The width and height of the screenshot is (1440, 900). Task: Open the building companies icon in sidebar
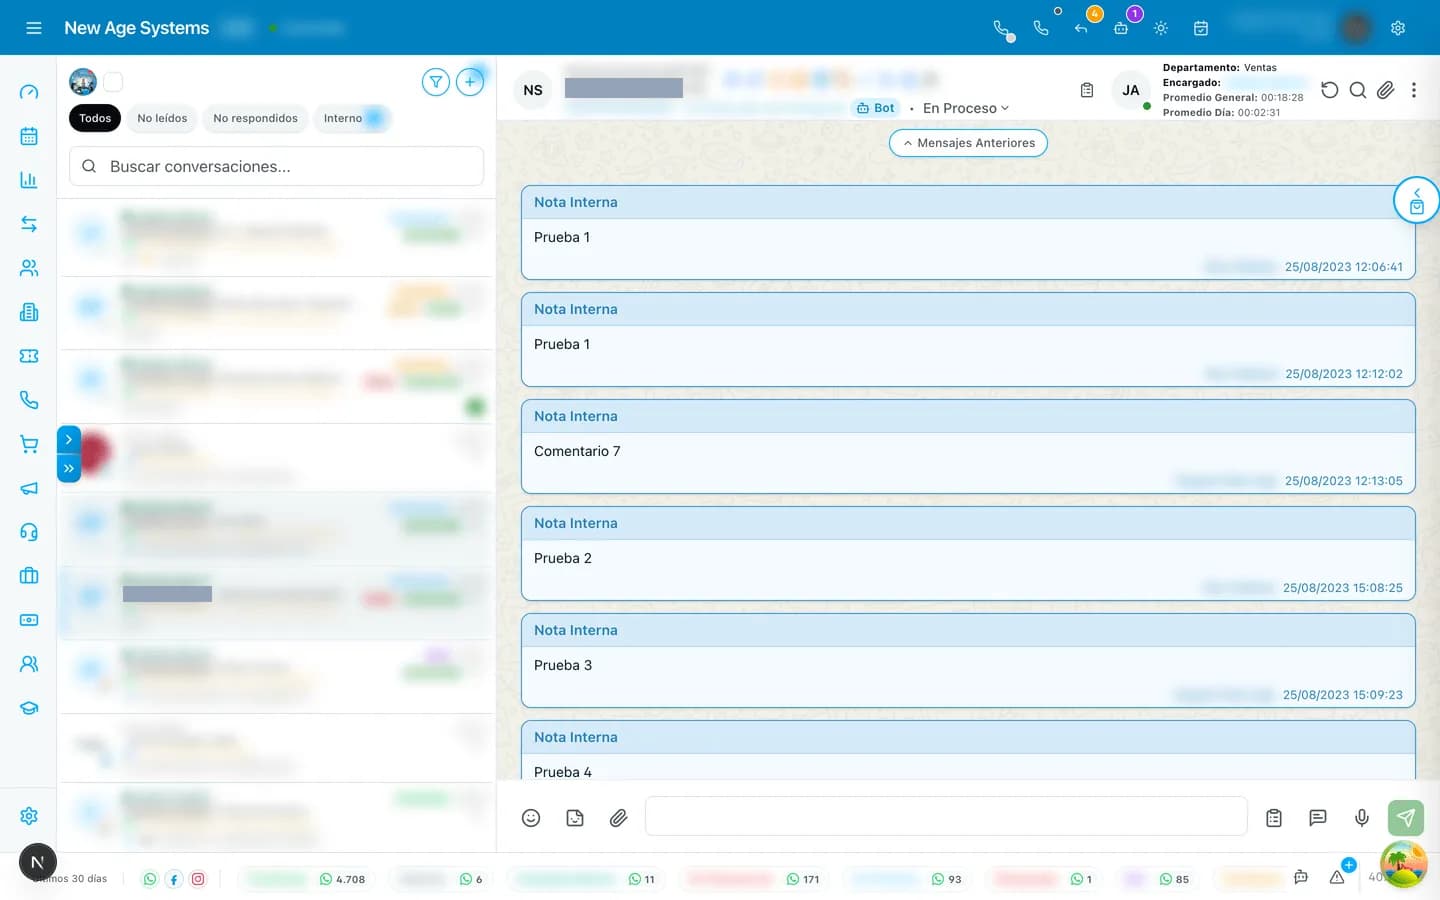point(29,312)
